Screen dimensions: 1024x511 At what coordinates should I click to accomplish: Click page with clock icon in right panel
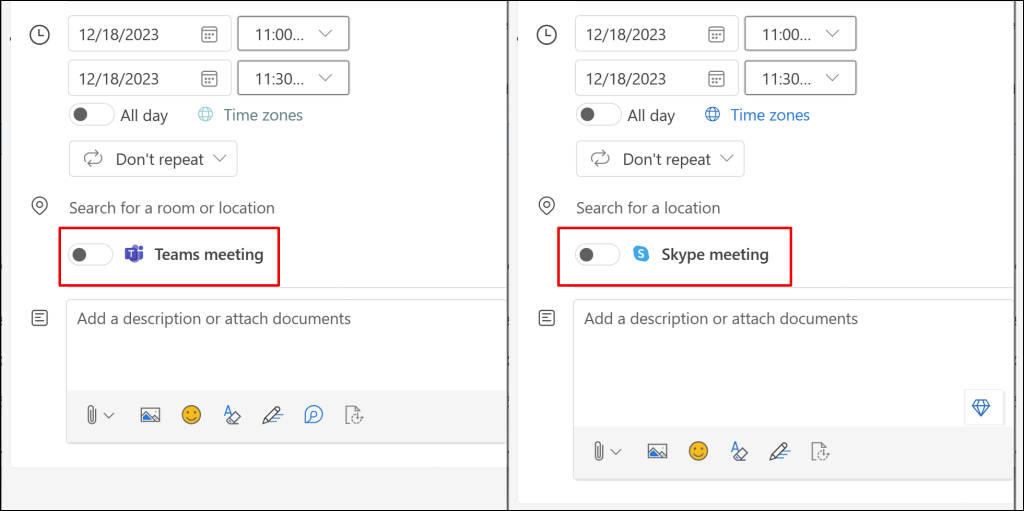tap(820, 452)
